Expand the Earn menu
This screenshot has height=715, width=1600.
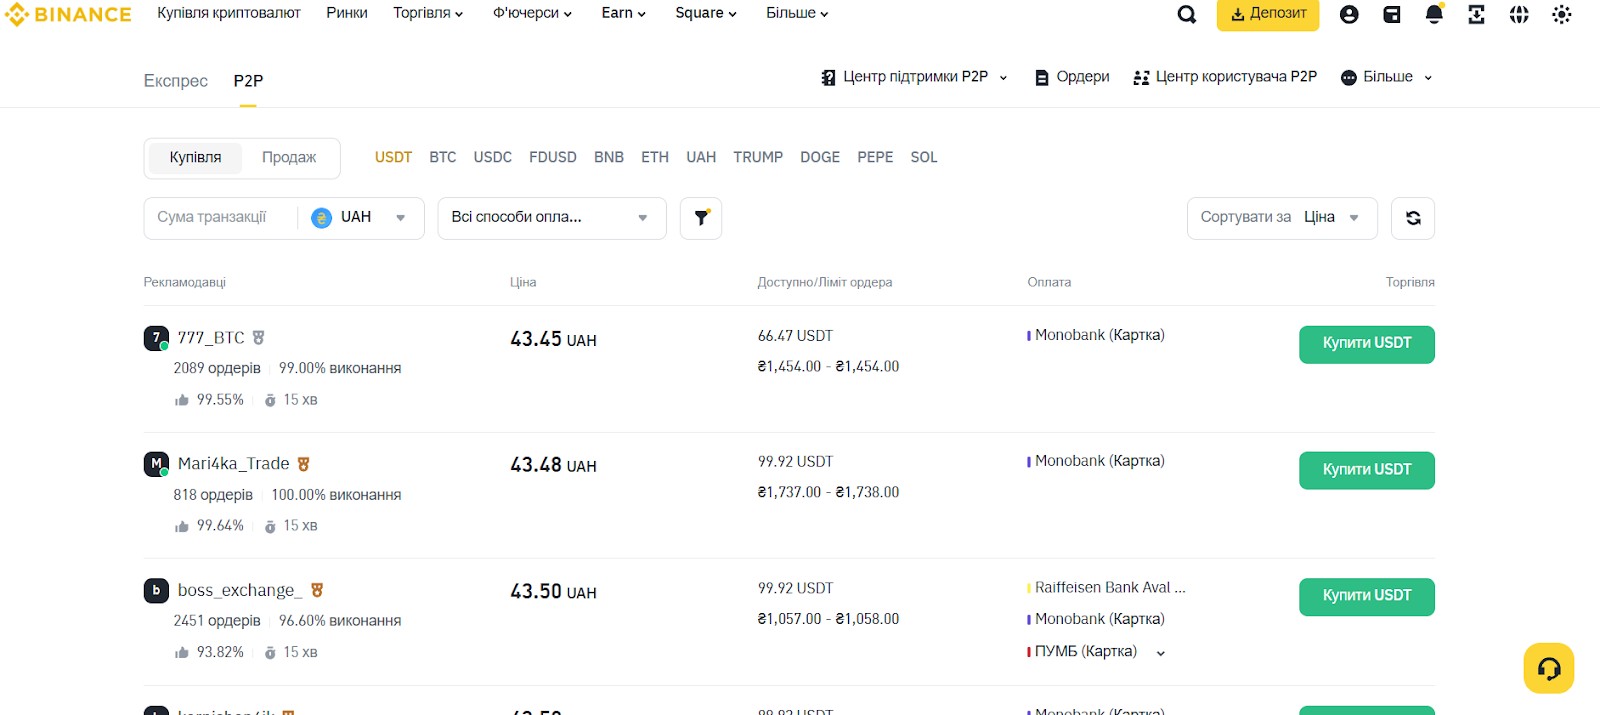(x=624, y=13)
